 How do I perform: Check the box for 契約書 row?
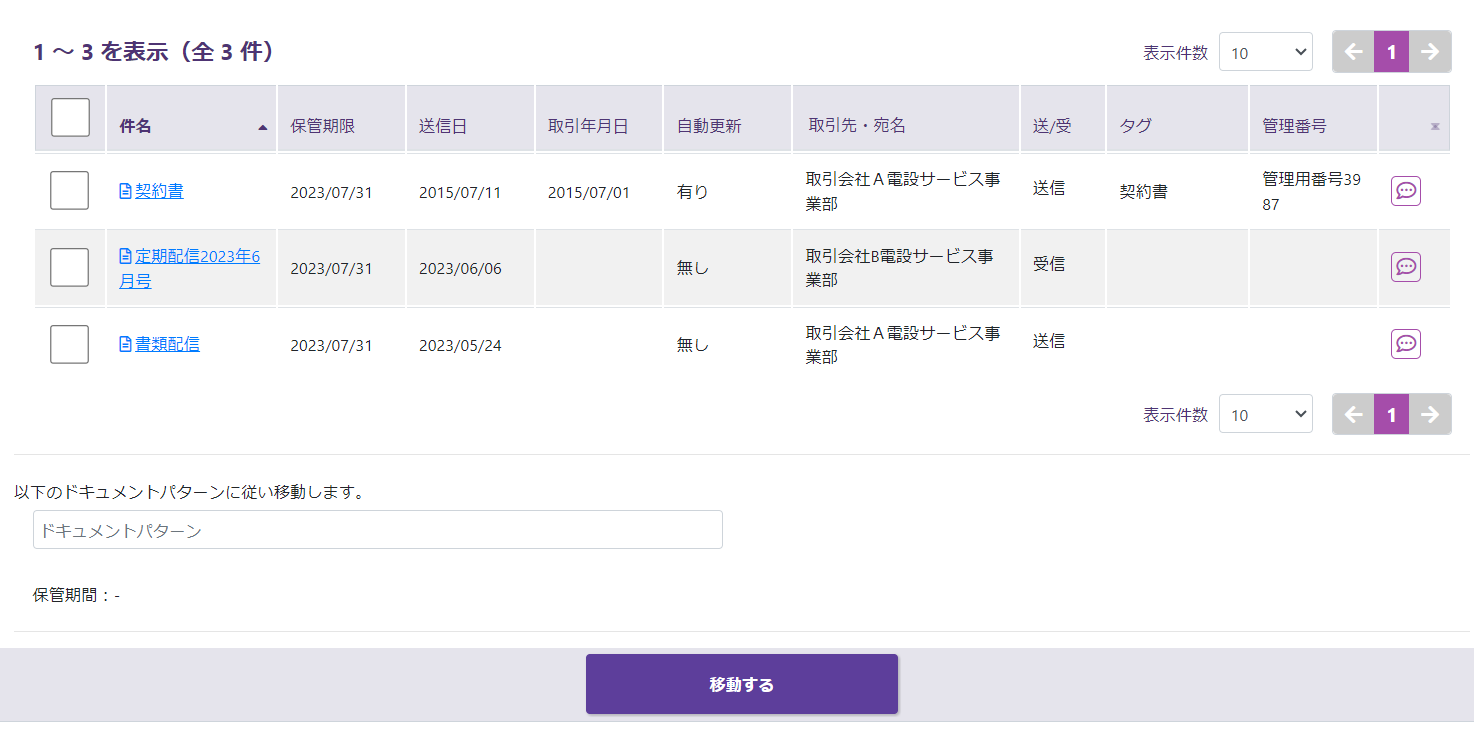[x=70, y=191]
